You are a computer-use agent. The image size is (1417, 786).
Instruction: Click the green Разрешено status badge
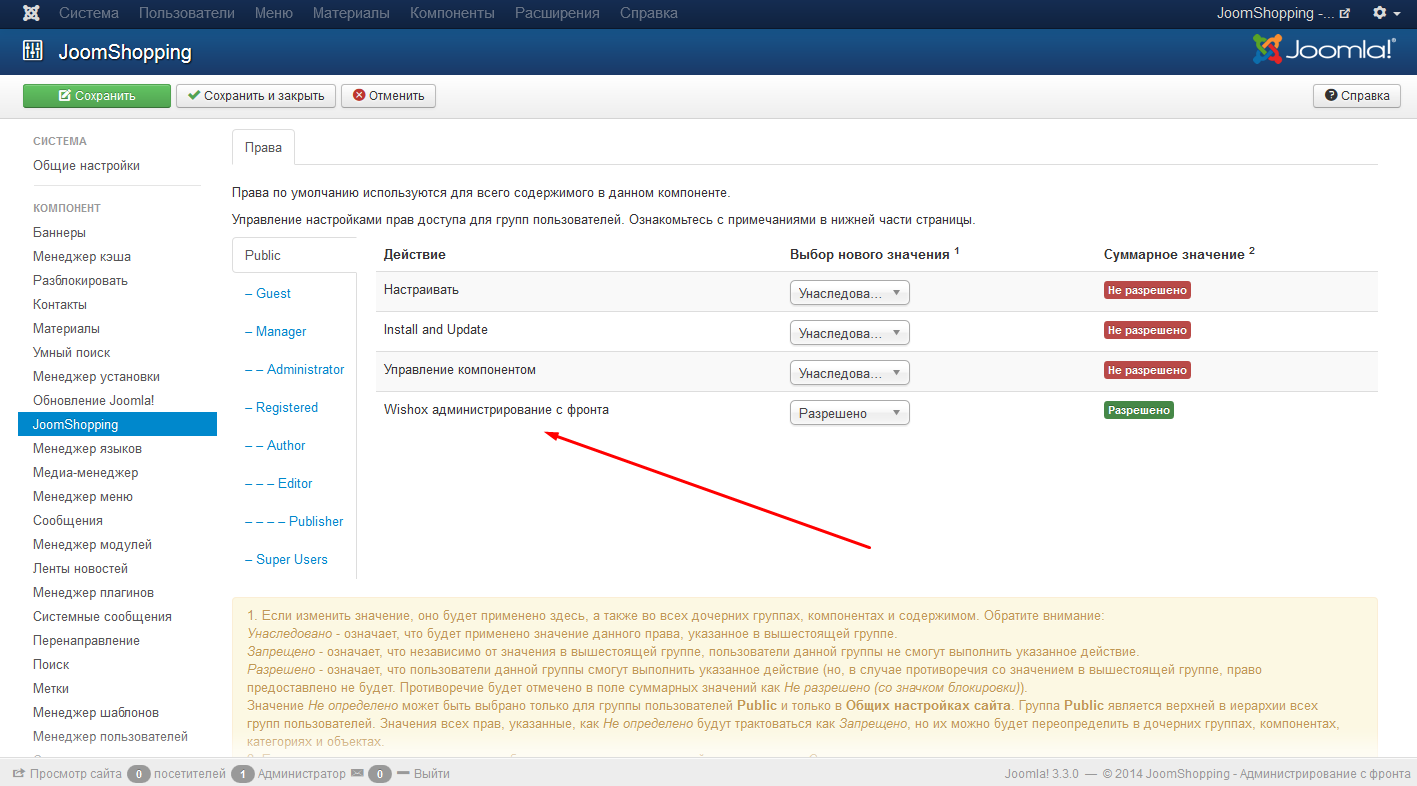tap(1139, 411)
